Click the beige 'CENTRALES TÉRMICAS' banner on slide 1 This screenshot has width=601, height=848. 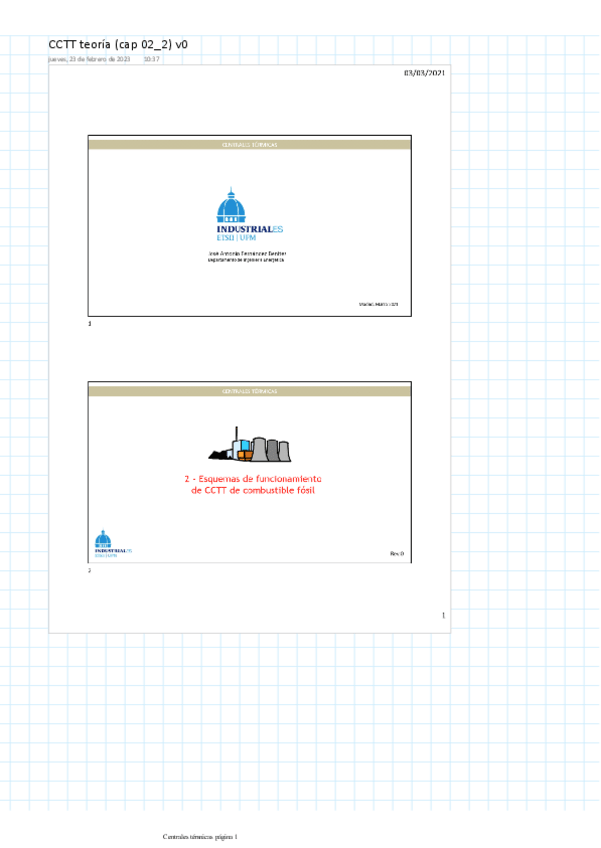(x=249, y=145)
